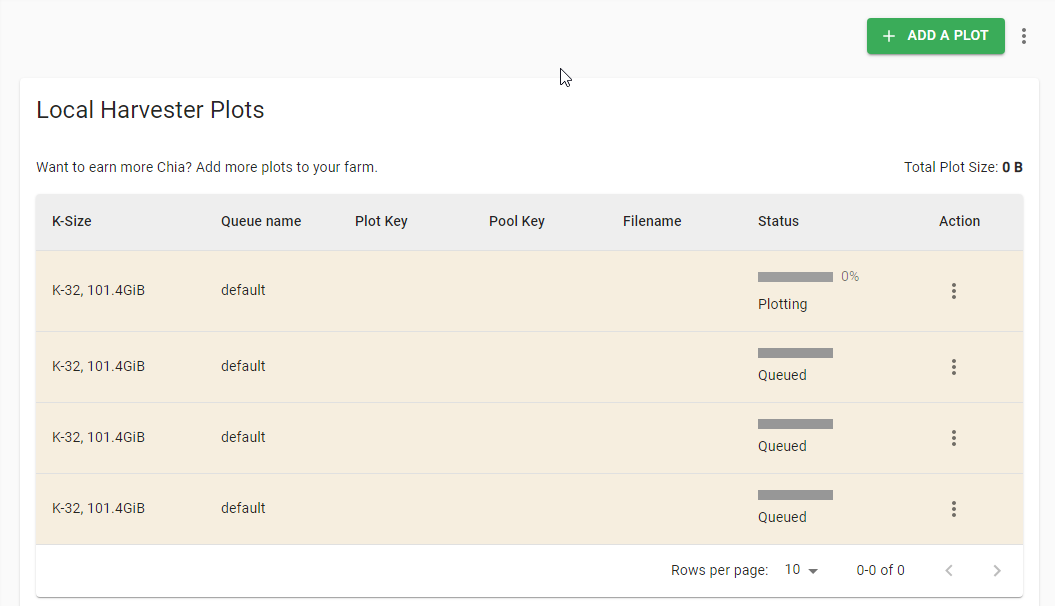The image size is (1055, 606).
Task: Open the actions menu on the second Queued row
Action: coord(954,438)
